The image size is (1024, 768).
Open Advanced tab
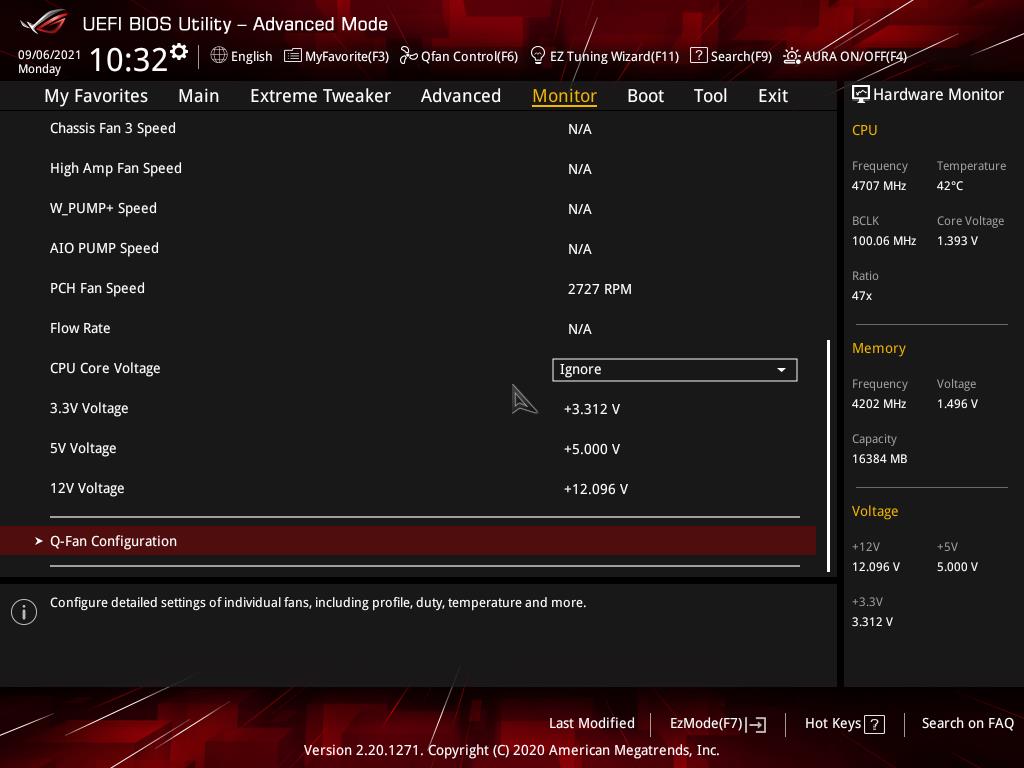pos(460,95)
